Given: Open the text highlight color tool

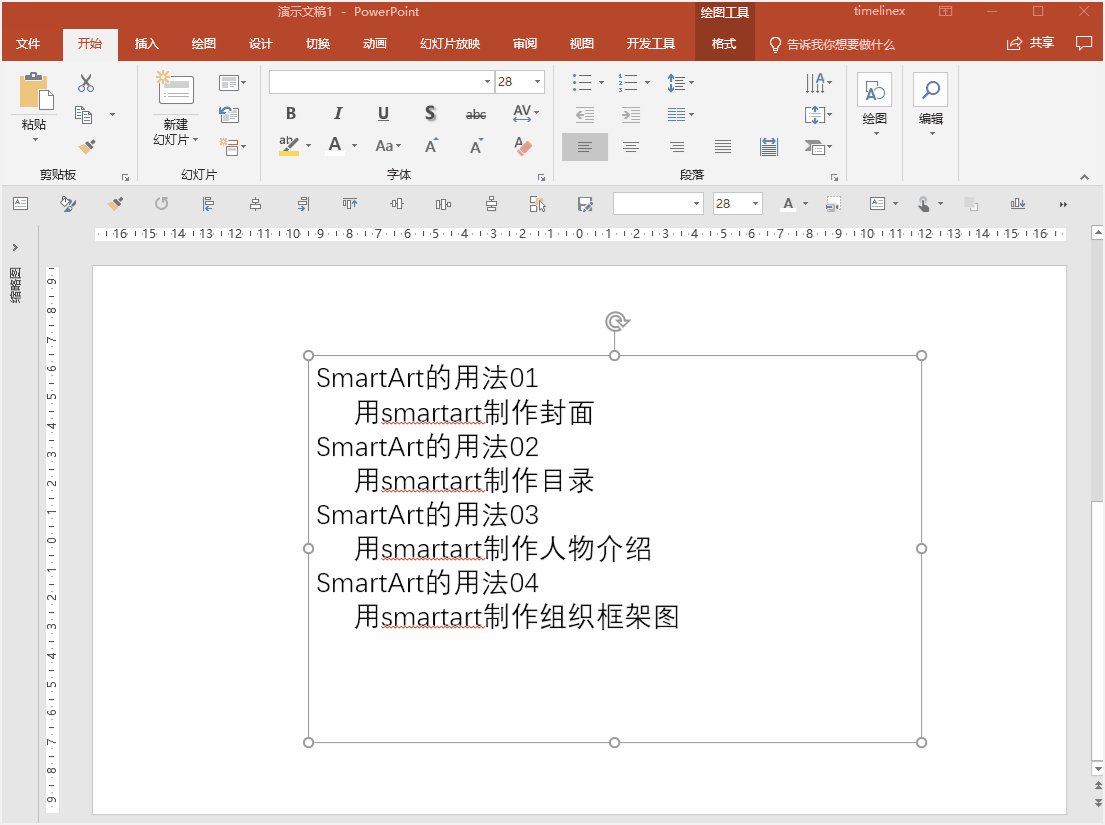Looking at the screenshot, I should point(287,146).
